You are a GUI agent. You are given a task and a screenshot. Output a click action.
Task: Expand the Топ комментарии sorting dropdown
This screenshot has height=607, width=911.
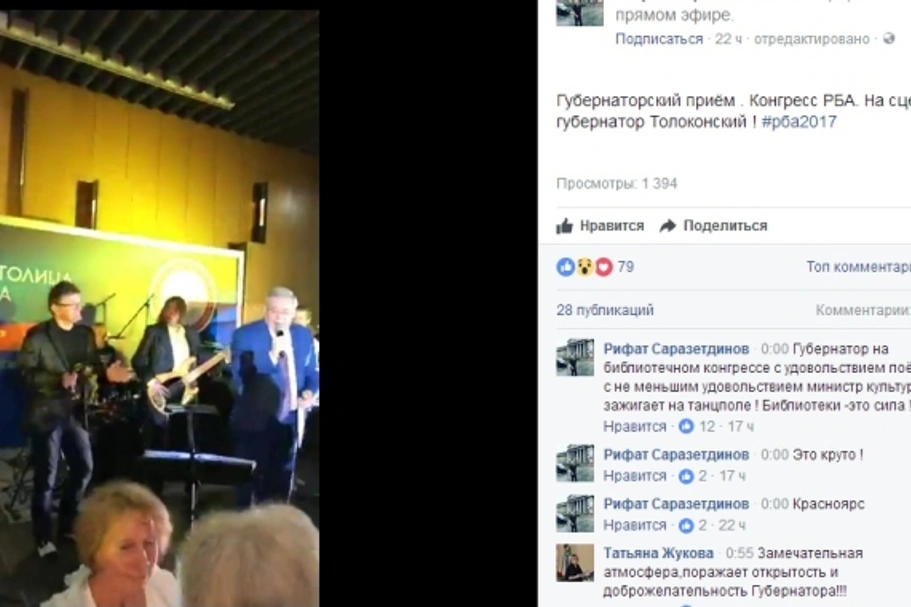coord(858,267)
